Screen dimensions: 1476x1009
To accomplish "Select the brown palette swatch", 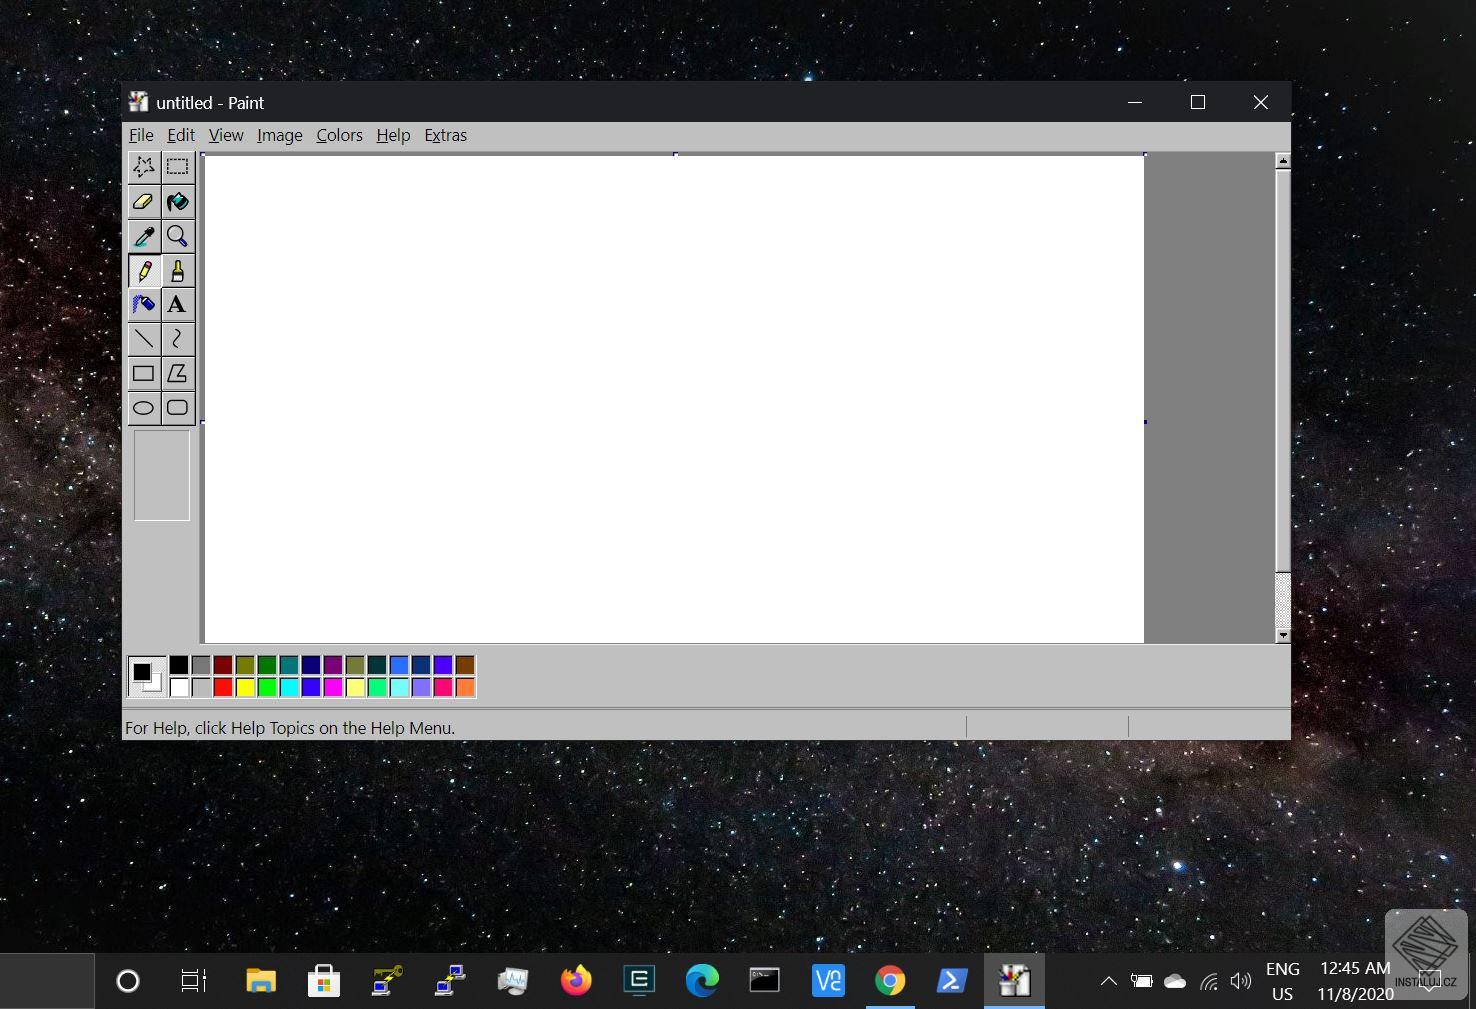I will [x=465, y=665].
